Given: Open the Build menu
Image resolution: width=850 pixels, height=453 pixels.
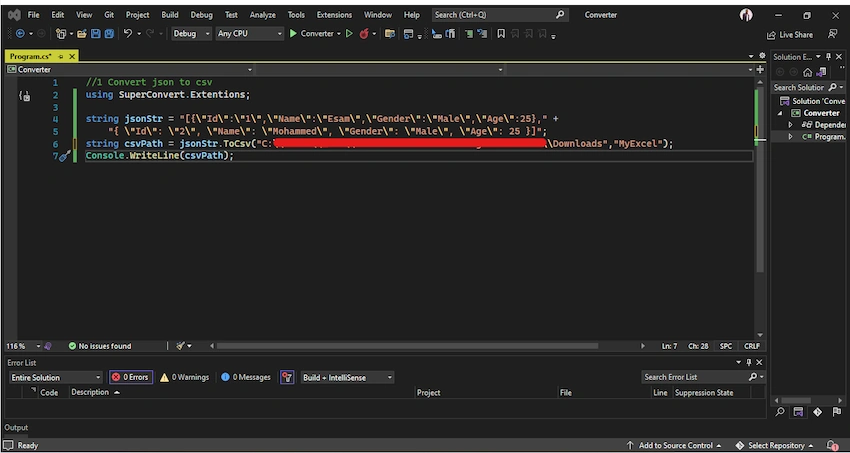Looking at the screenshot, I should 170,15.
